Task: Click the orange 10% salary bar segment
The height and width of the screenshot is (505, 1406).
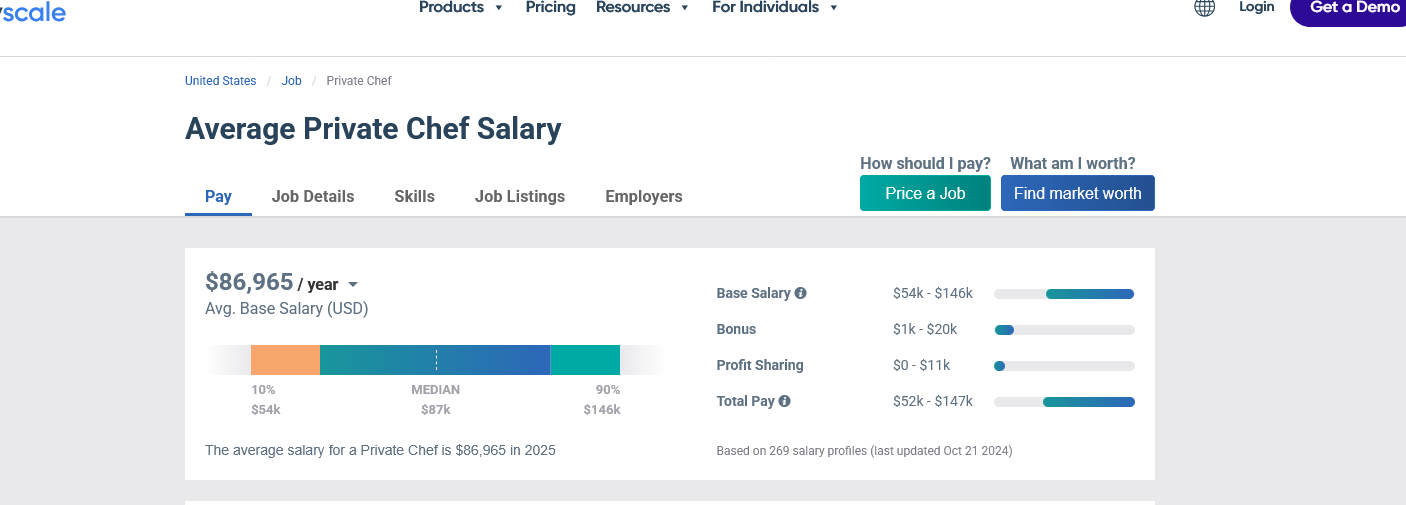Action: coord(285,360)
